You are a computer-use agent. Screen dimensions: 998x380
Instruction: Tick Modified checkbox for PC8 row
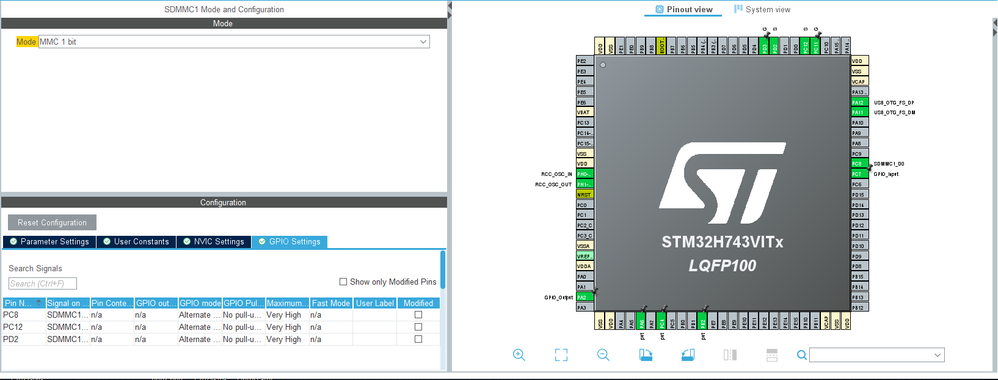click(418, 315)
